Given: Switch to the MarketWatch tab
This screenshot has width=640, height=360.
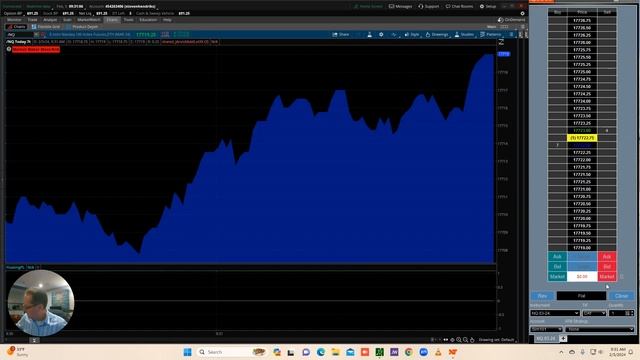Looking at the screenshot, I should tap(89, 20).
